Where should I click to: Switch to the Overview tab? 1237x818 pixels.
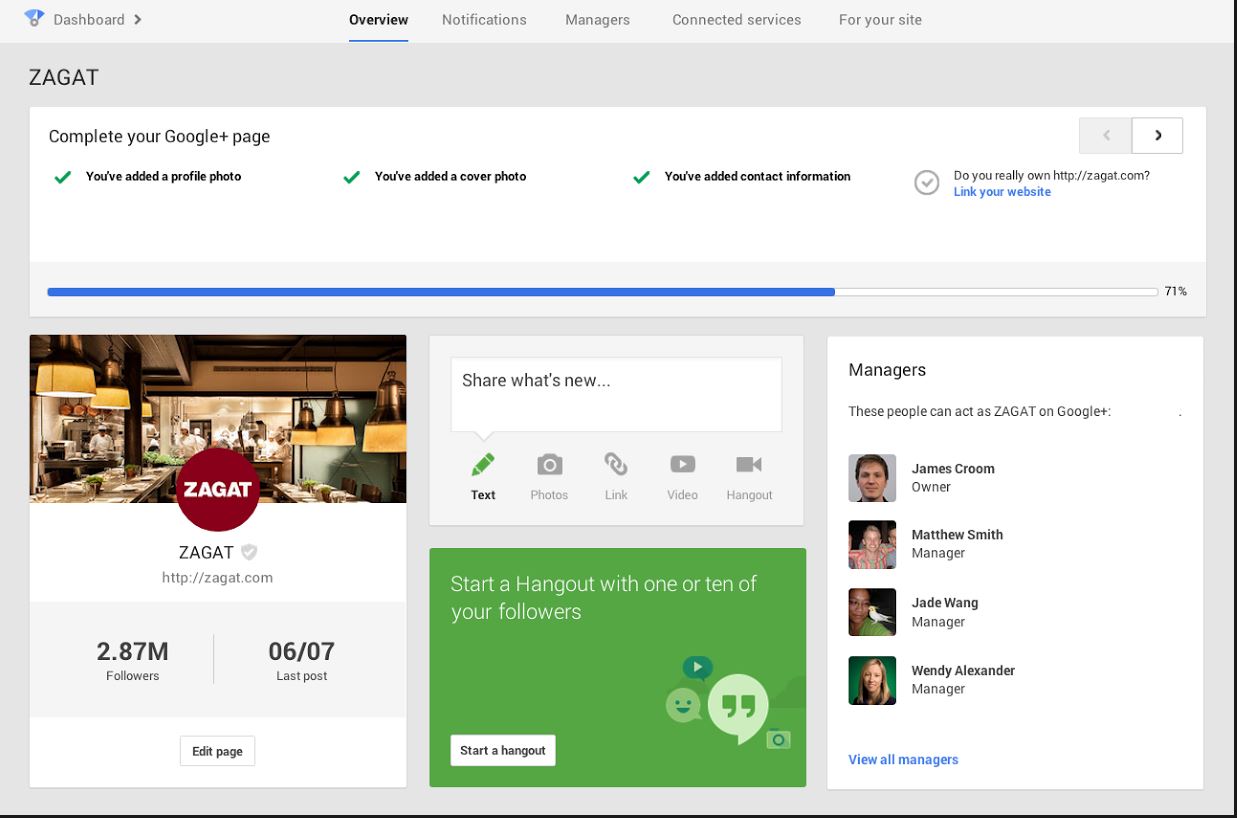(378, 19)
